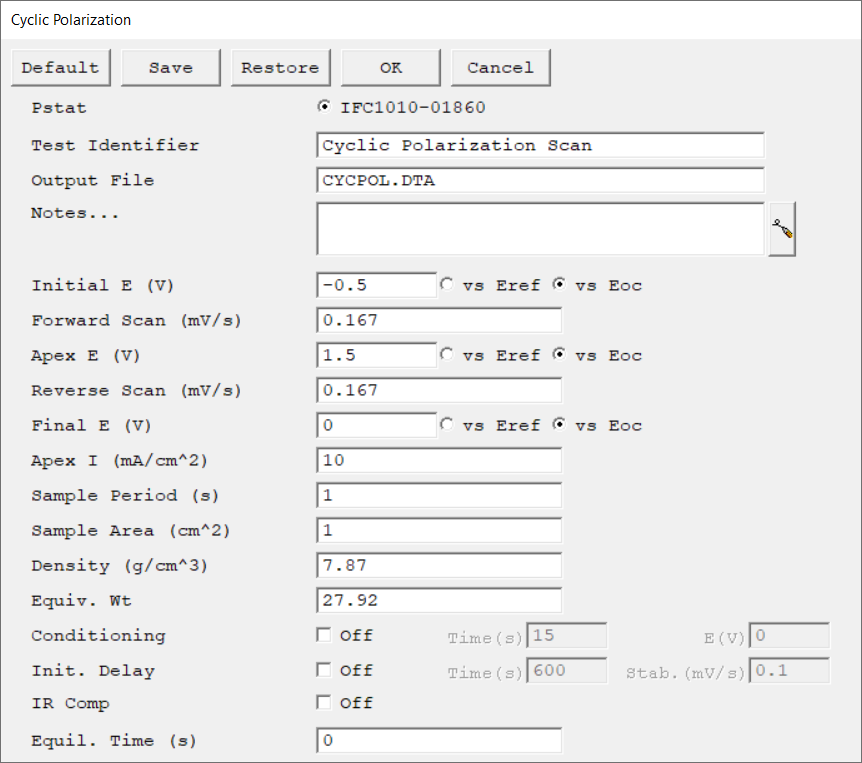Choose vs Eref for Apex E
Image resolution: width=862 pixels, height=763 pixels.
[446, 355]
